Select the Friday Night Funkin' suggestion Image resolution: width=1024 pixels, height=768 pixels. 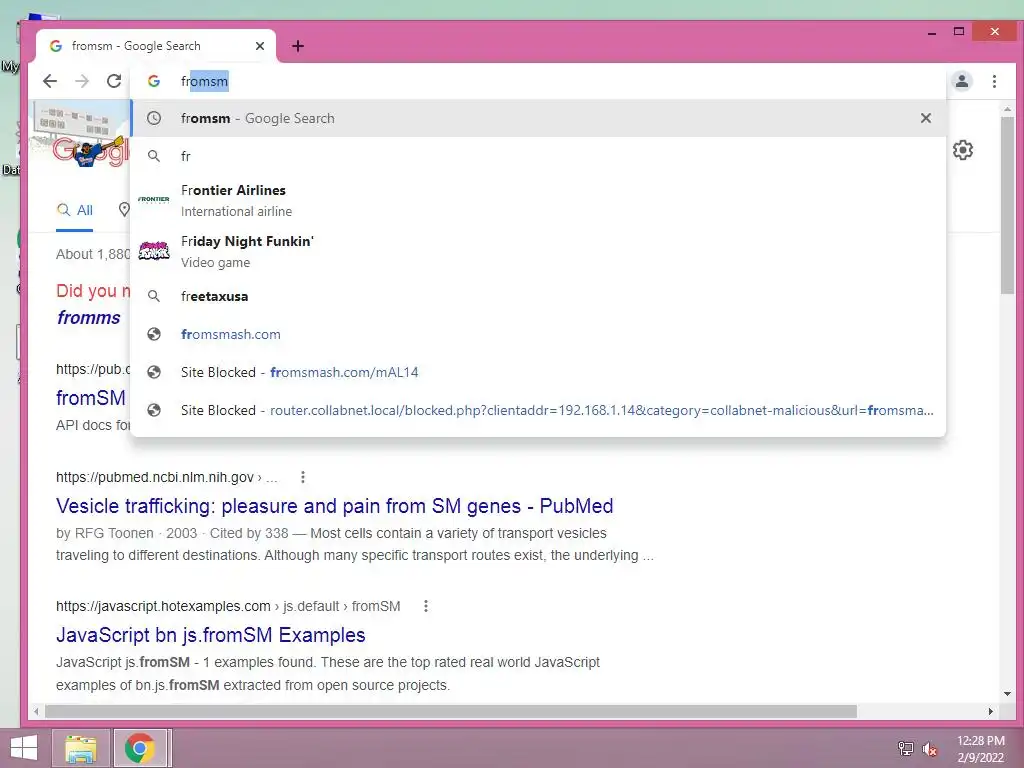pyautogui.click(x=538, y=251)
